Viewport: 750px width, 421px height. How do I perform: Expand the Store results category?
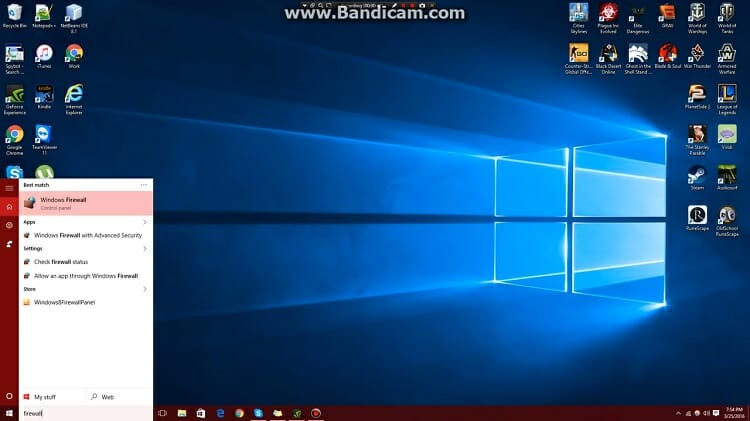[x=145, y=289]
